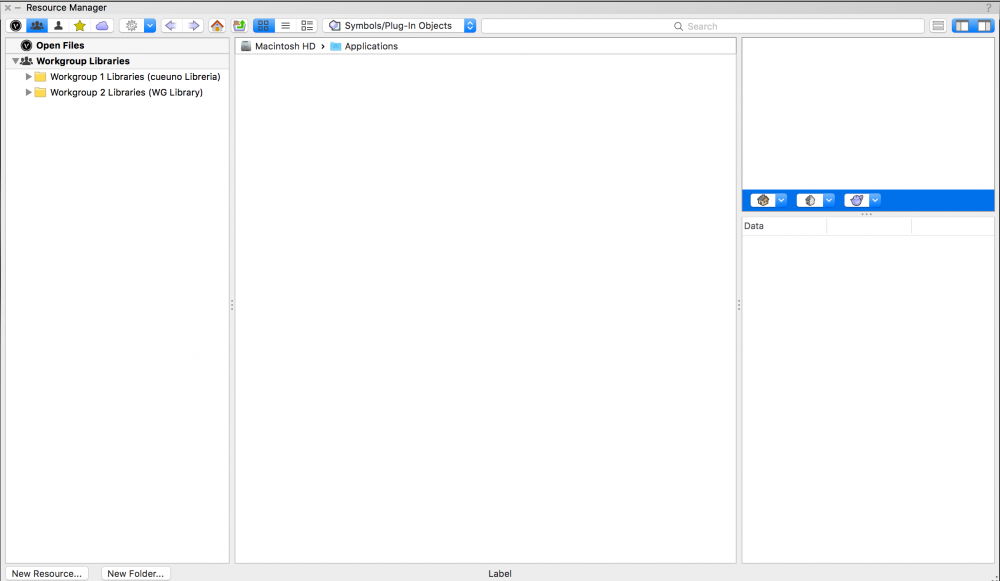Toggle Workgroup Libraries display button
1000x581 pixels.
pyautogui.click(x=37, y=26)
